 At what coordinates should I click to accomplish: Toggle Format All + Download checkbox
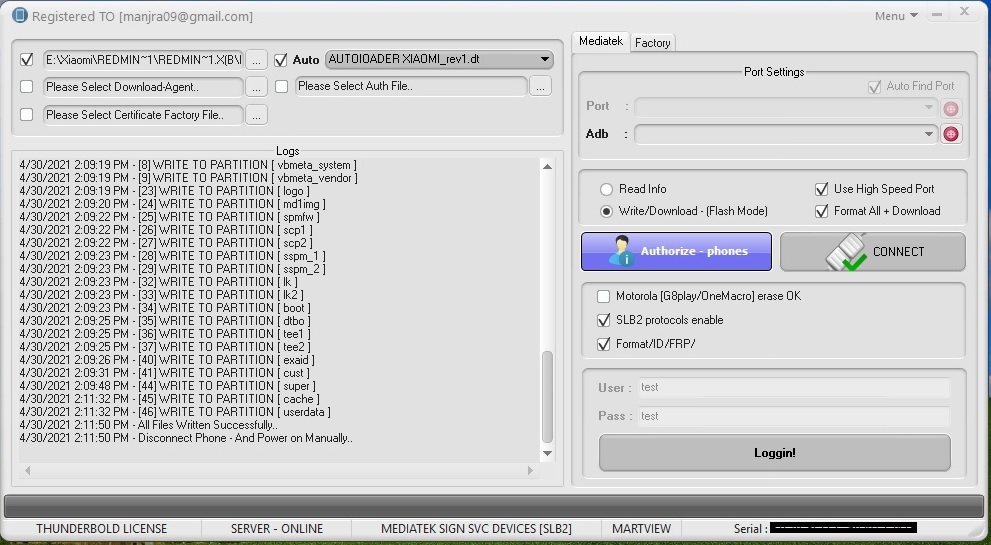822,211
